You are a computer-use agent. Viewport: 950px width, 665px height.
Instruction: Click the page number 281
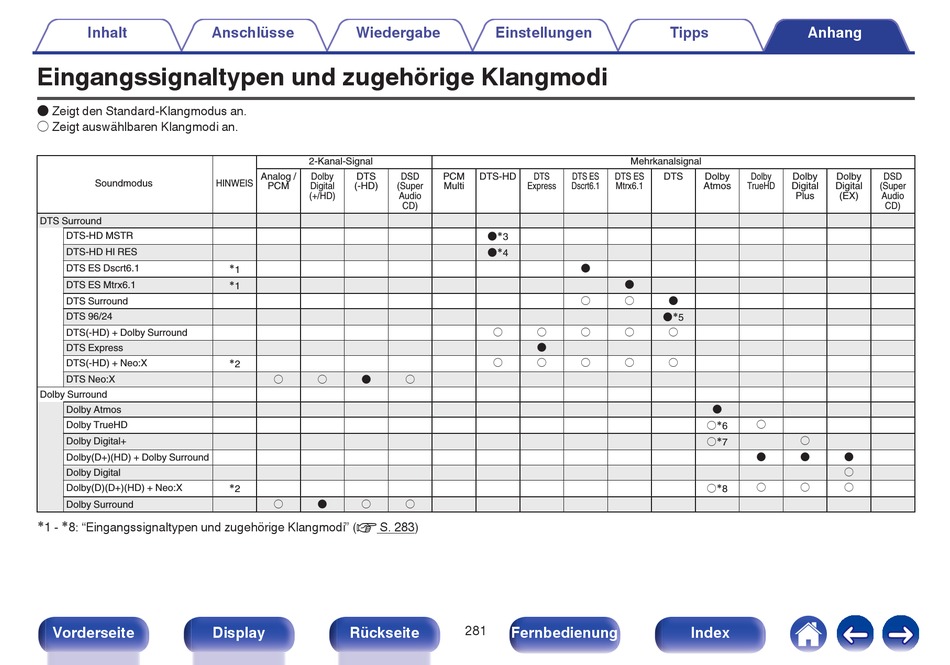click(475, 631)
